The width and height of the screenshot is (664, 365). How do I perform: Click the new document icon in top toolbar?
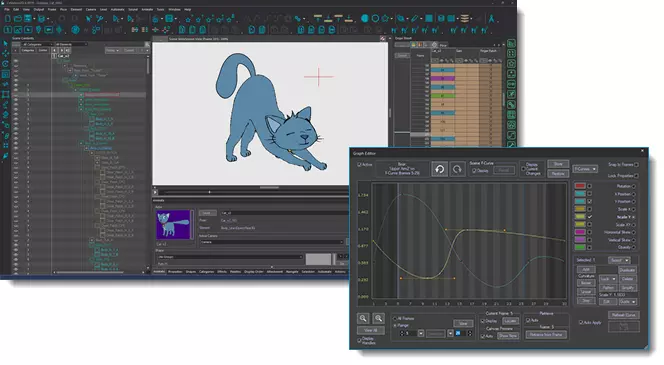[x=8, y=19]
